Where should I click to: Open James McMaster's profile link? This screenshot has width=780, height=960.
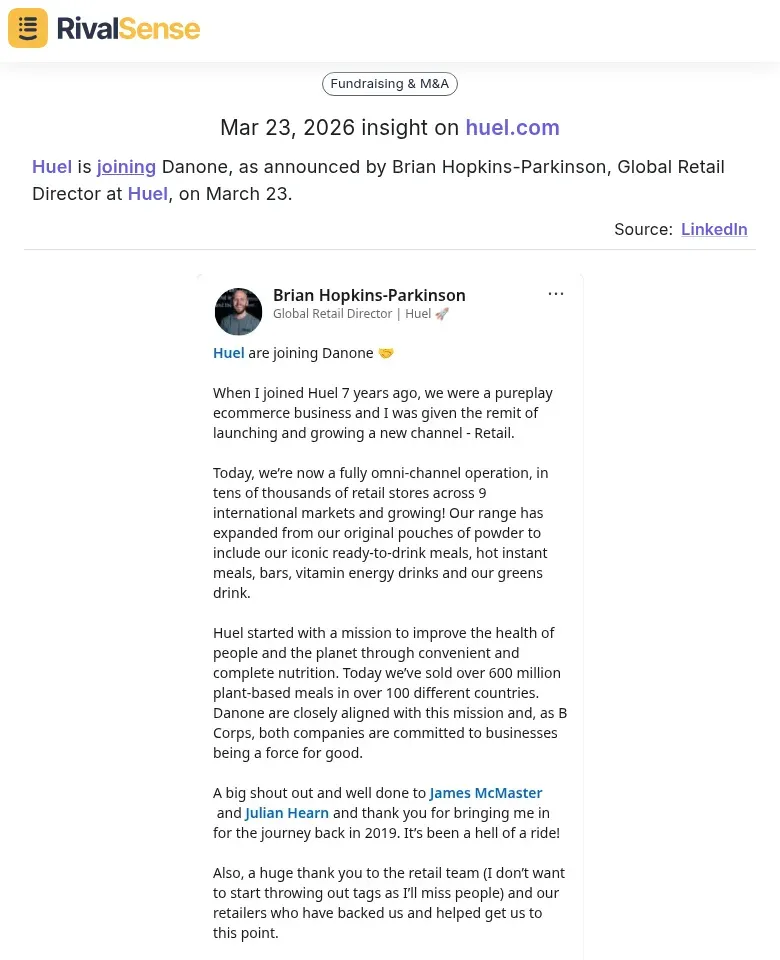pyautogui.click(x=486, y=792)
